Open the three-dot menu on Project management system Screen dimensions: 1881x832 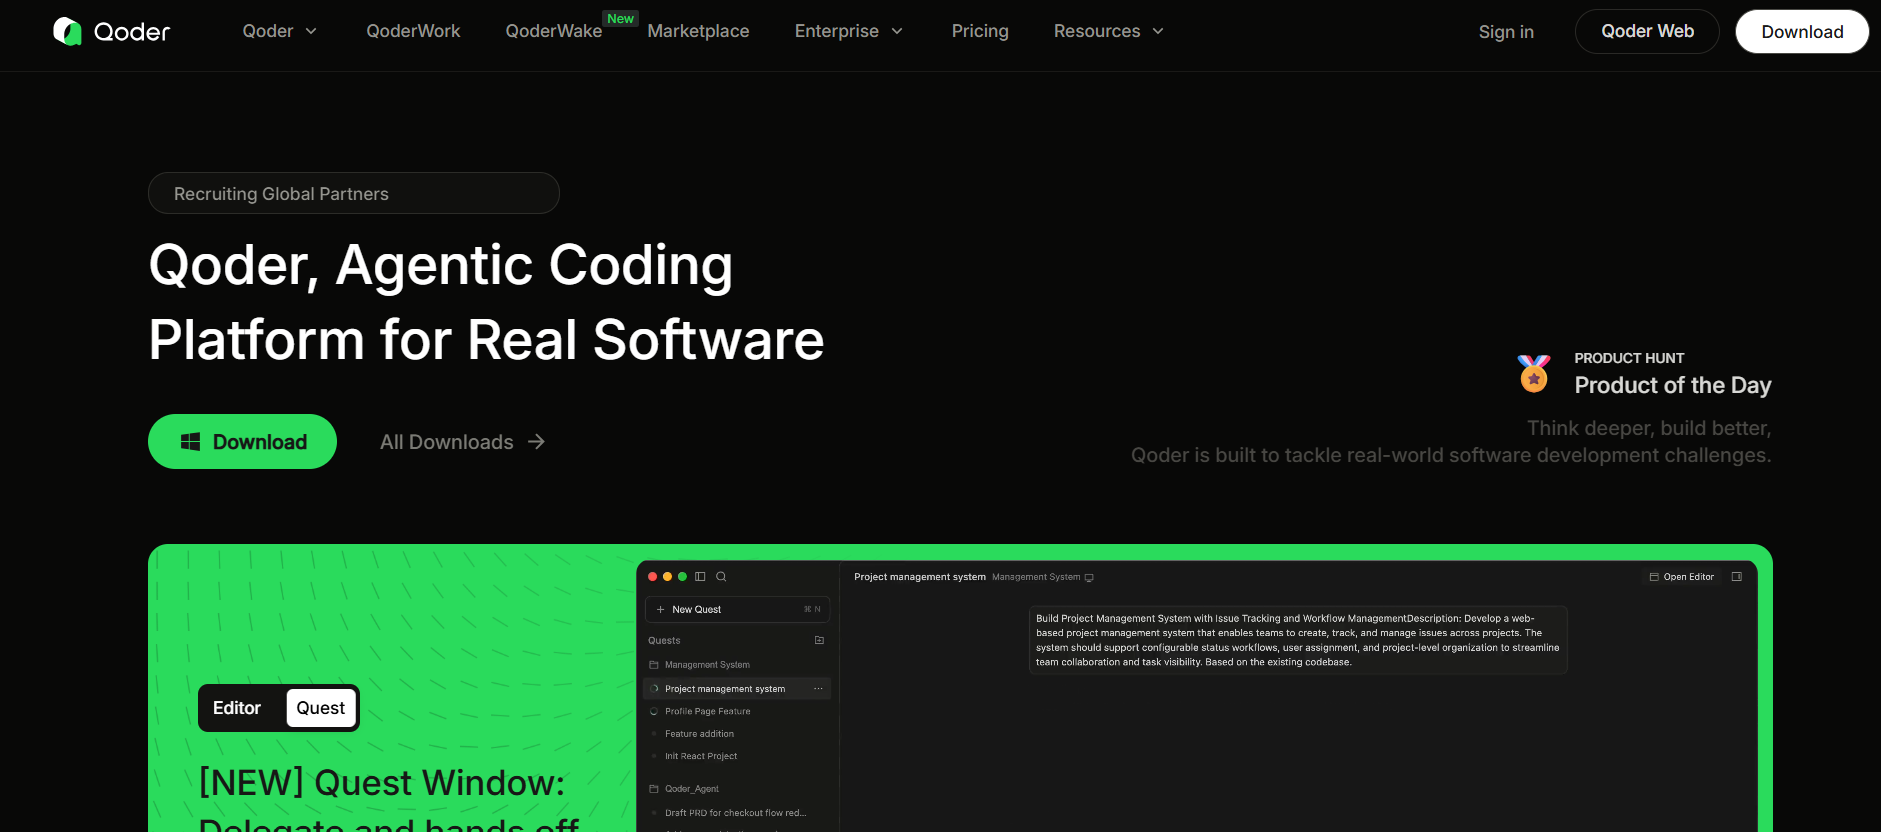818,689
